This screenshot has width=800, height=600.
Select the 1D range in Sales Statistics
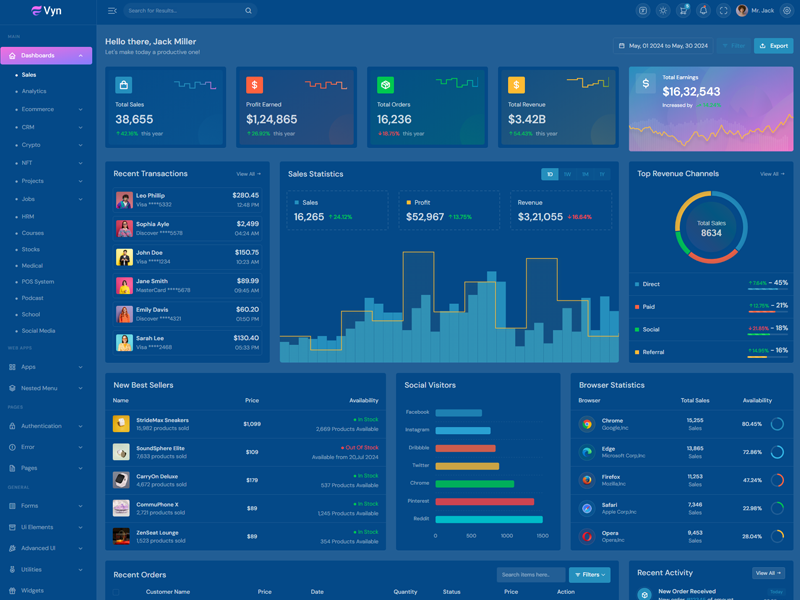point(549,174)
